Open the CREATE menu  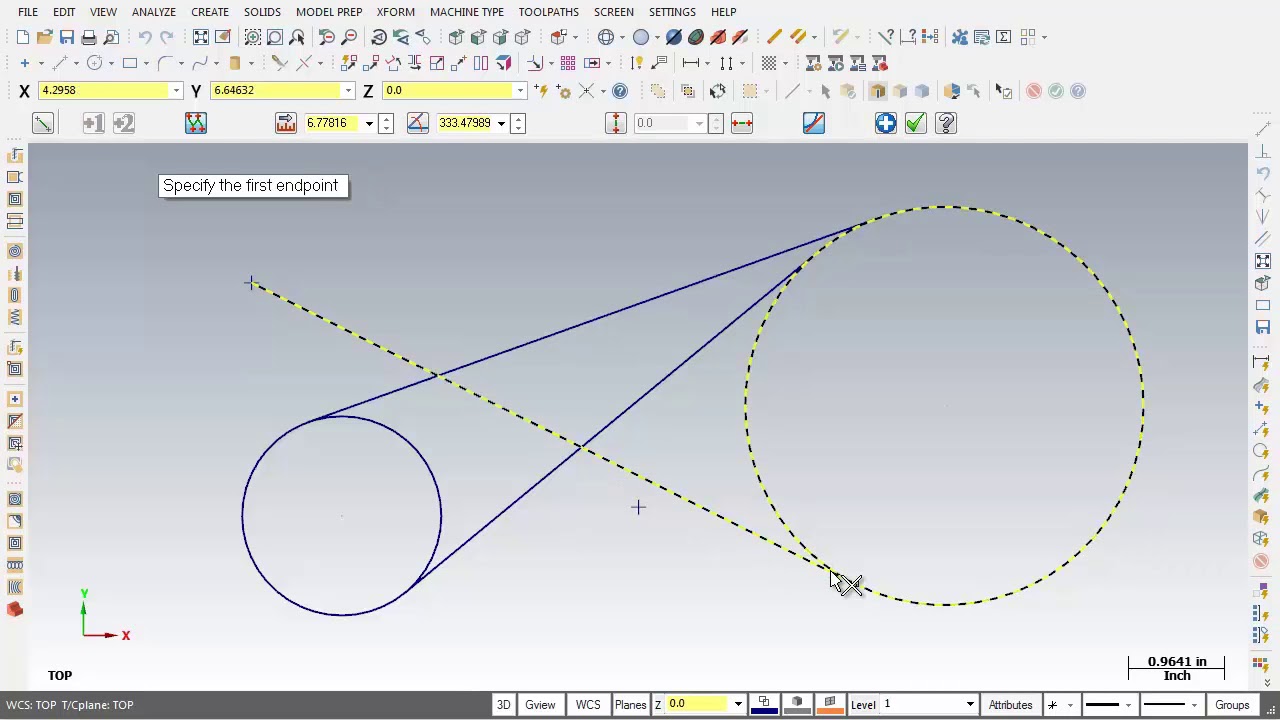tap(210, 12)
